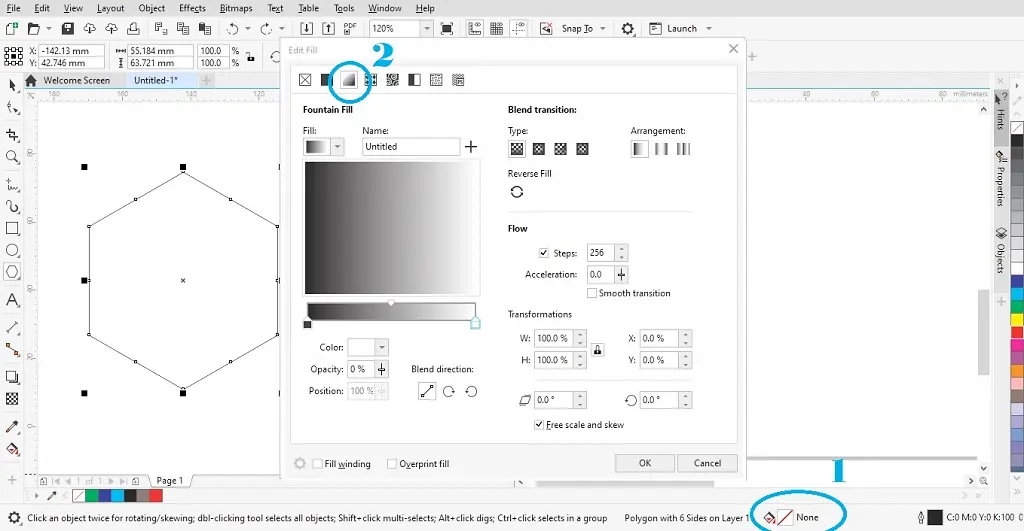The width and height of the screenshot is (1024, 531).
Task: Select the Zoom tool in toolbox
Action: 12,157
